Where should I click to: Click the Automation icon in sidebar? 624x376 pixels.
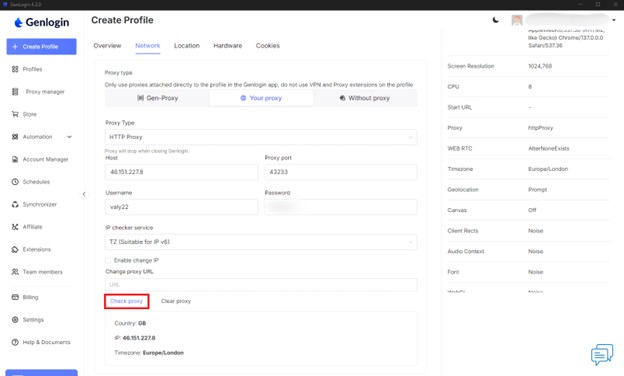tap(15, 136)
